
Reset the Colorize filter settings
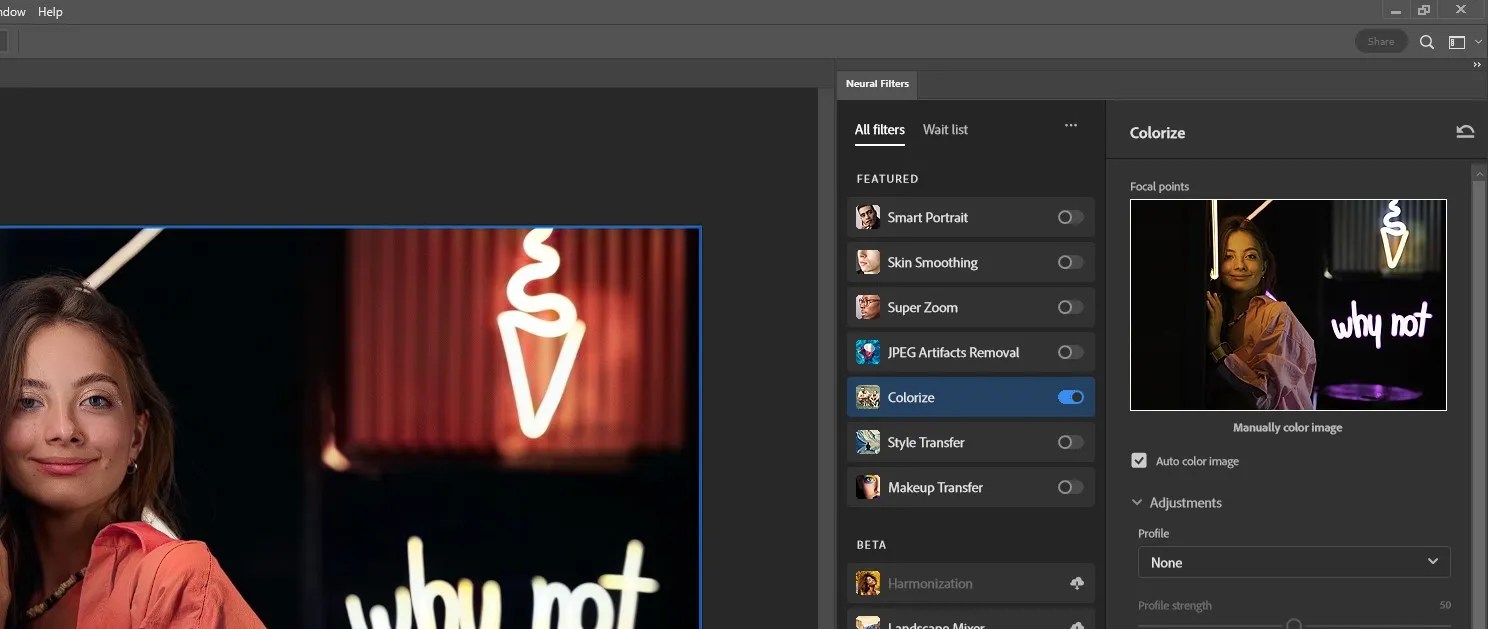coord(1464,131)
